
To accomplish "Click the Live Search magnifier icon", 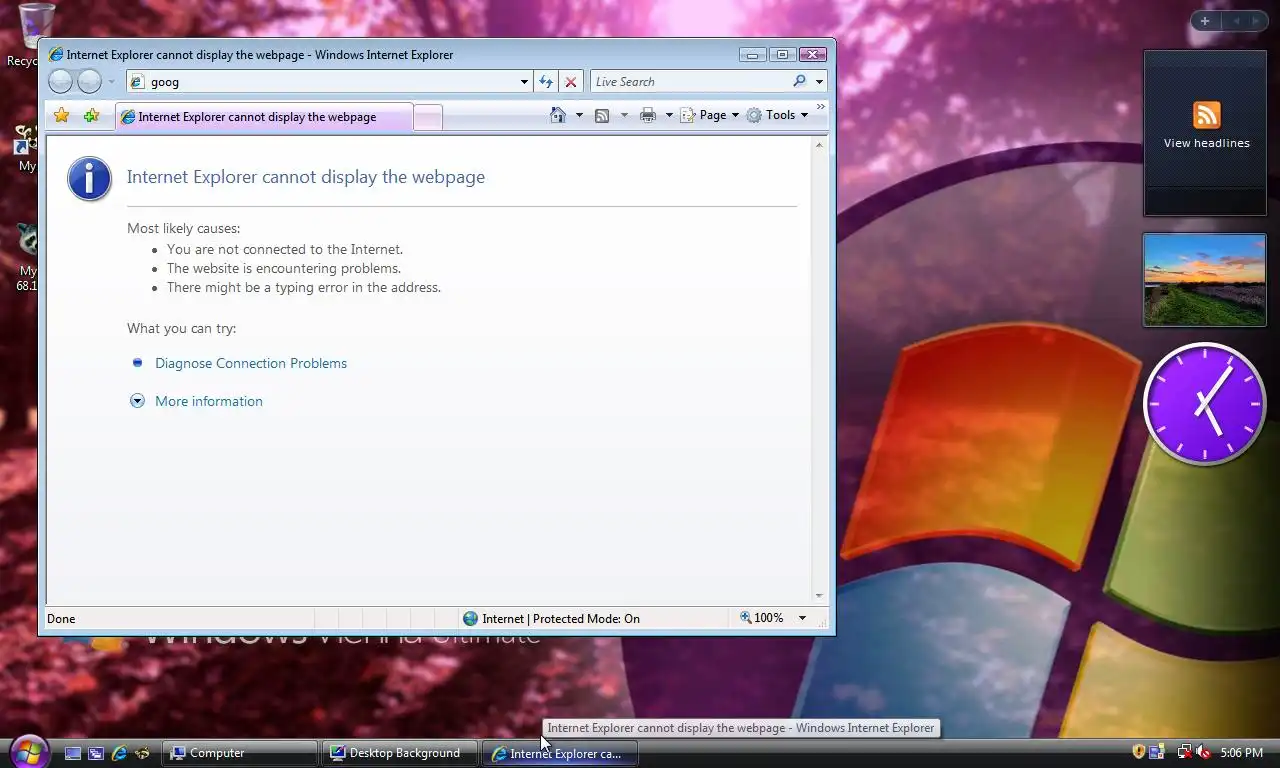I will pyautogui.click(x=799, y=82).
